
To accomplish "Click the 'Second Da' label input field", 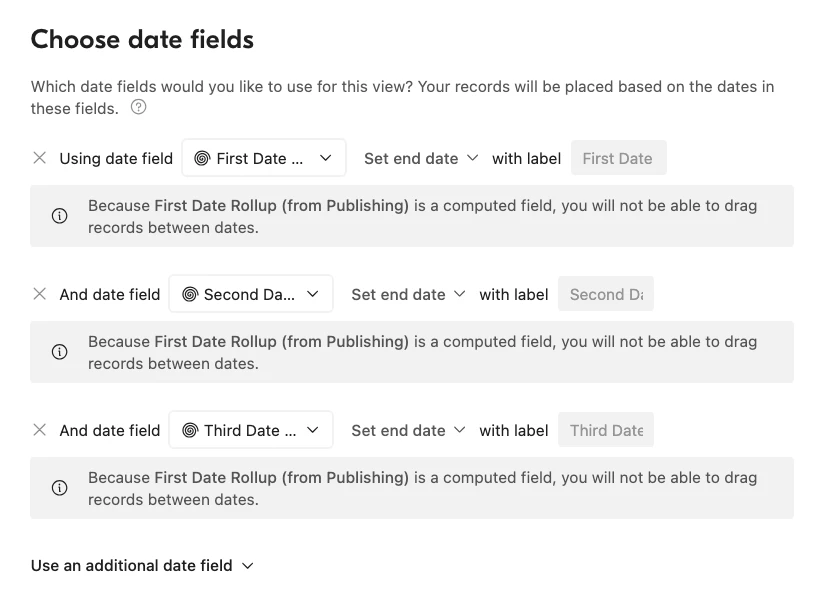I will (x=606, y=294).
